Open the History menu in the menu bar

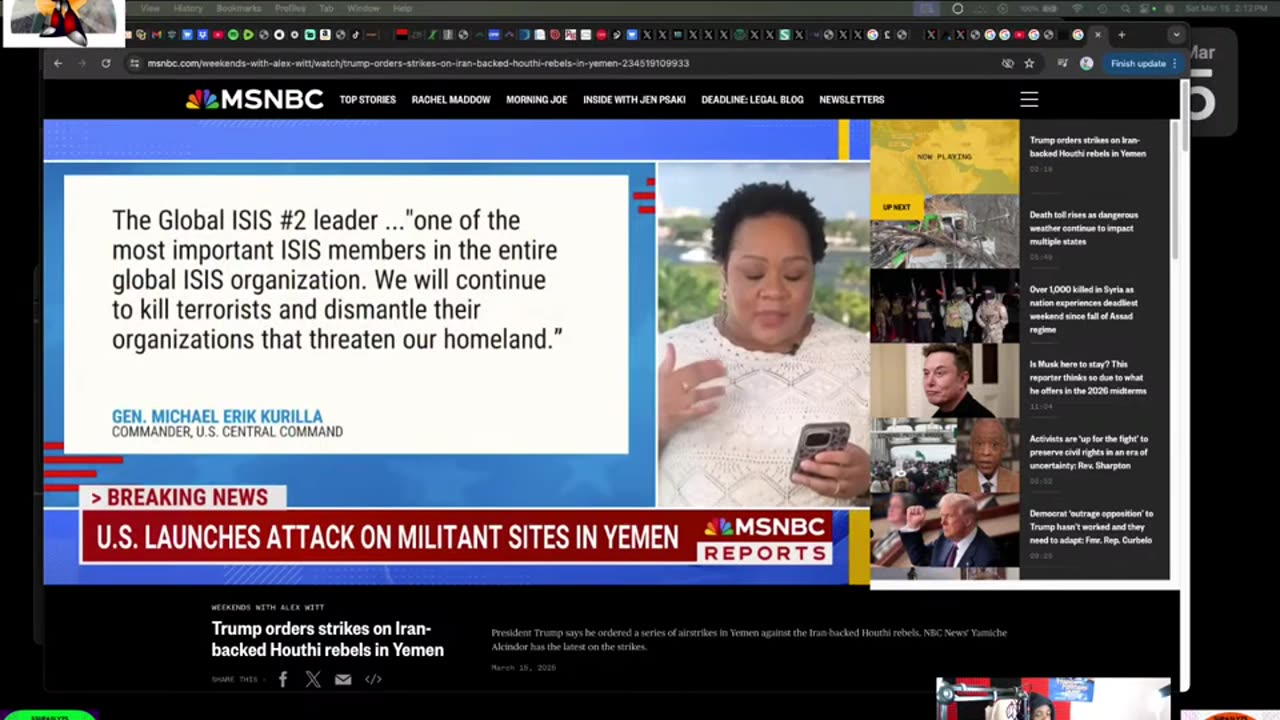coord(188,8)
